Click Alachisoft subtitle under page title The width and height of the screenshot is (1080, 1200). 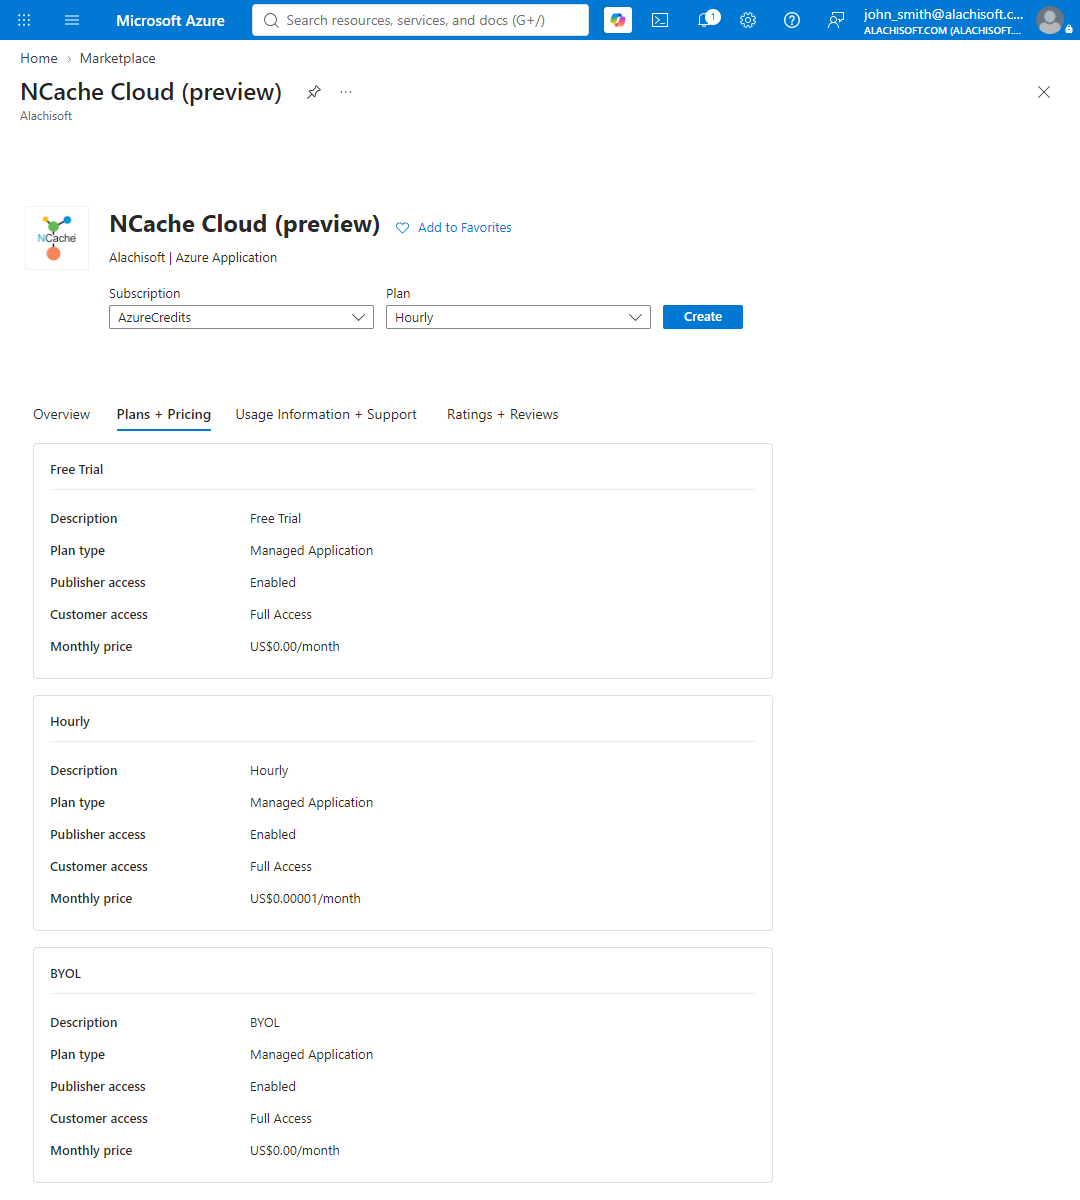(x=46, y=116)
